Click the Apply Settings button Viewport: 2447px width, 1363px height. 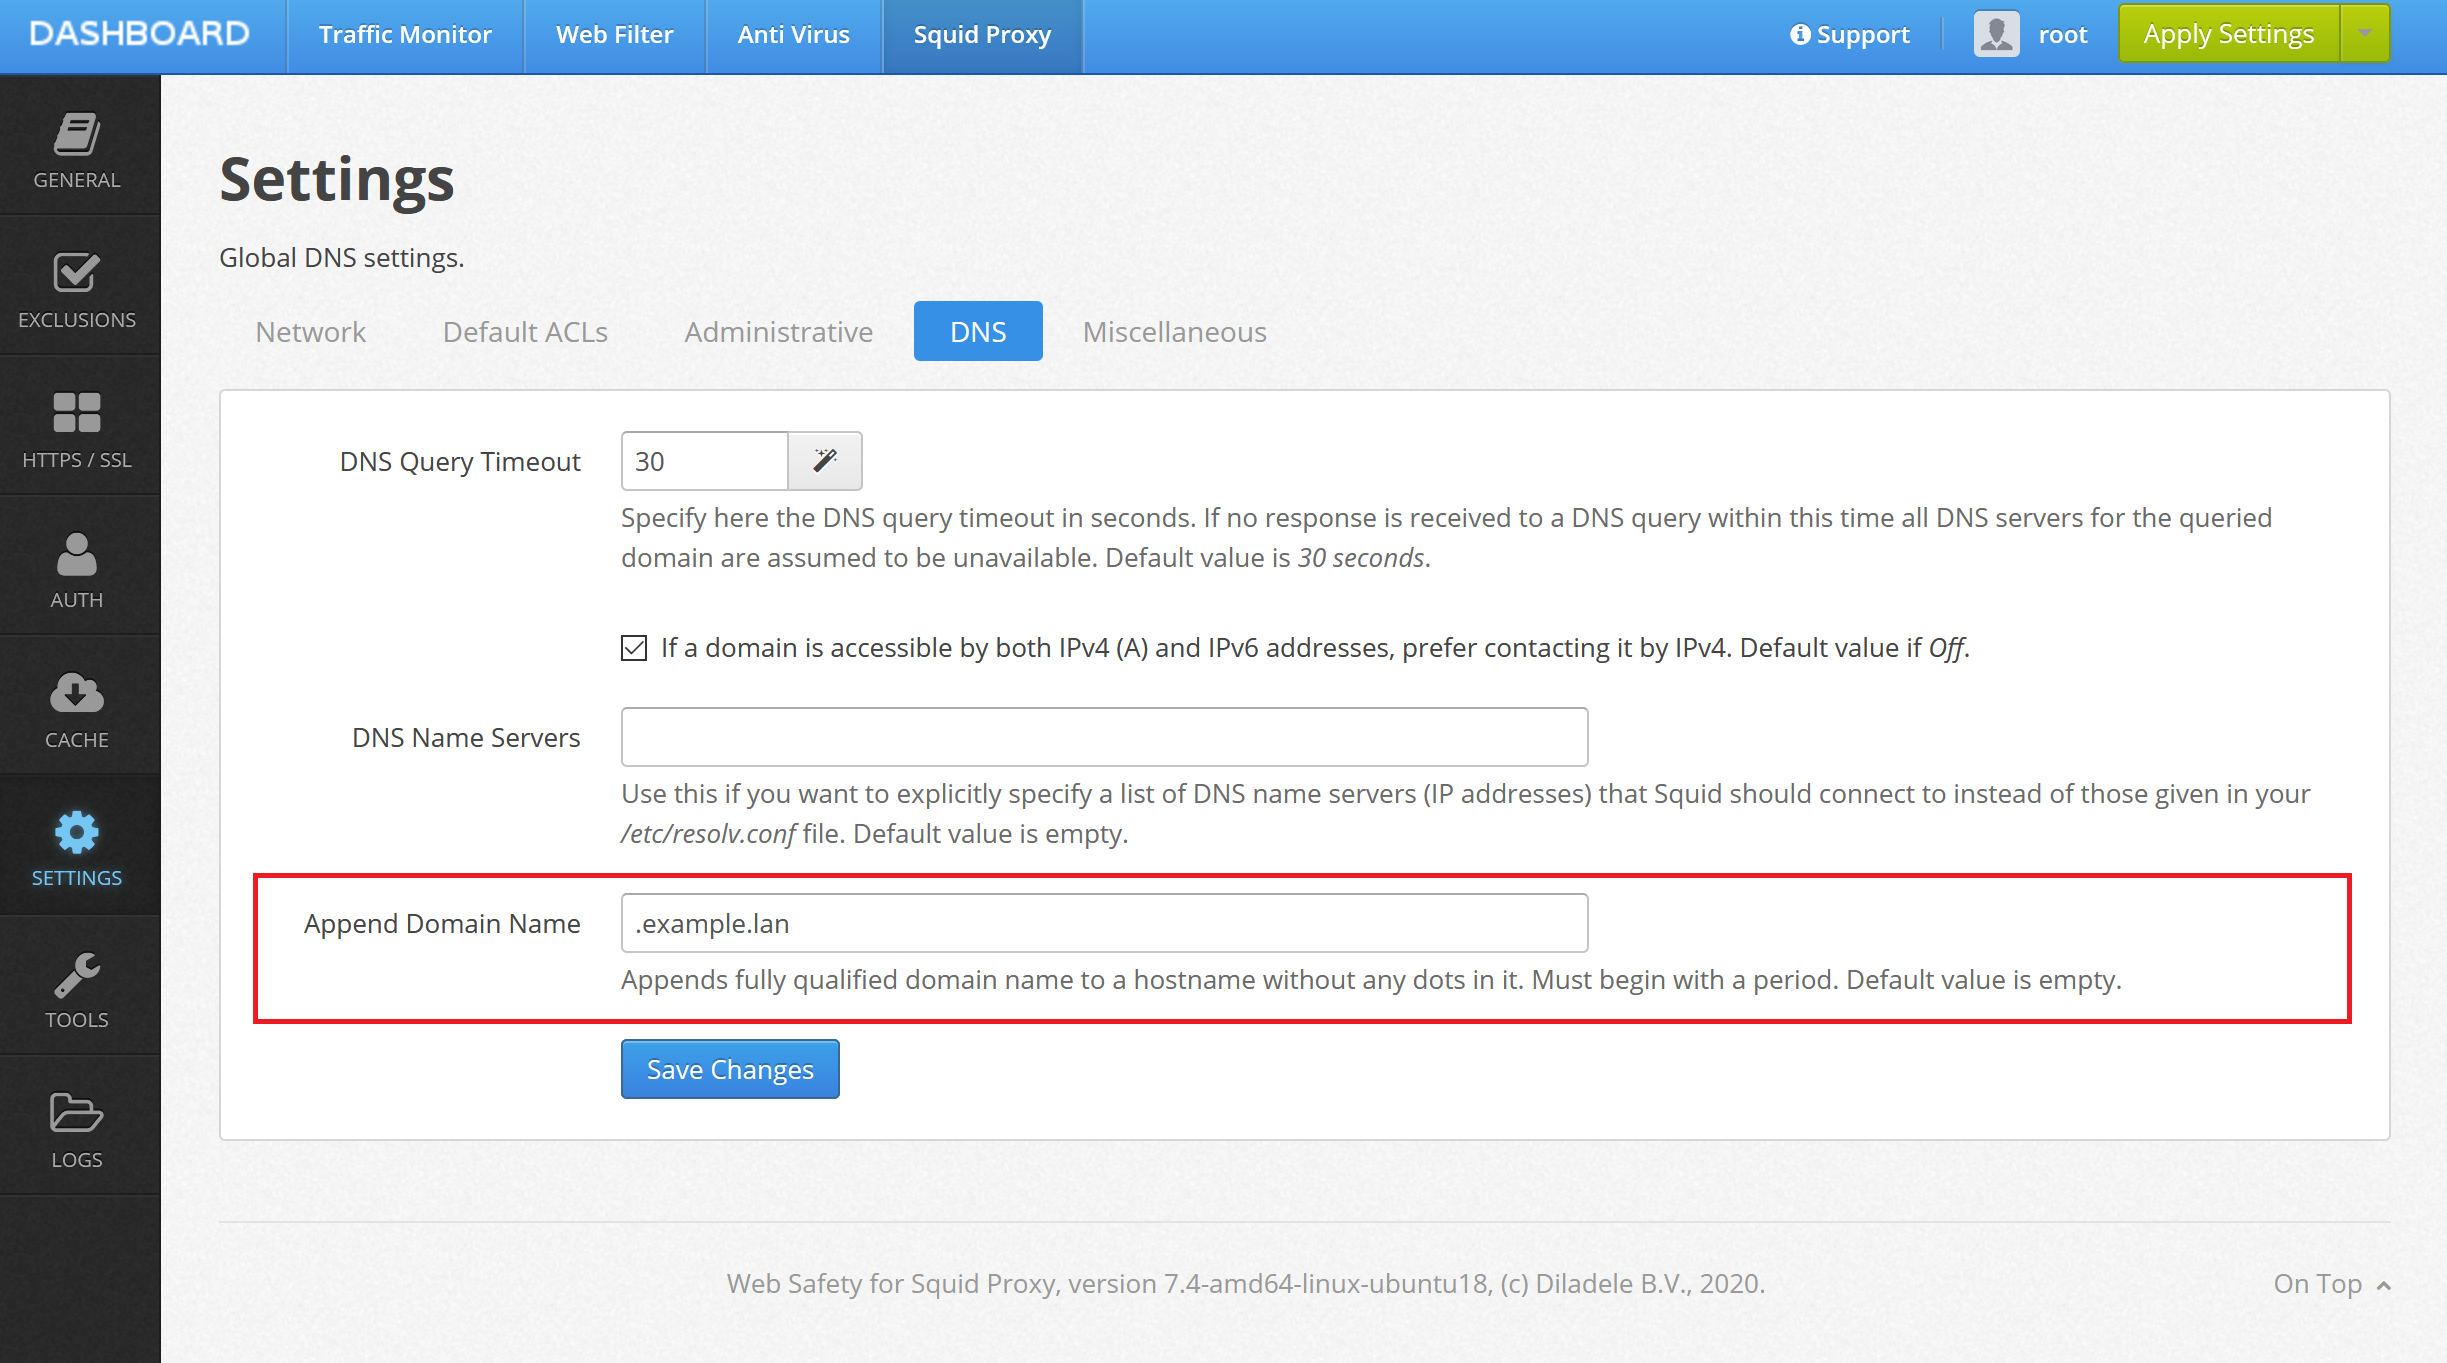2229,34
